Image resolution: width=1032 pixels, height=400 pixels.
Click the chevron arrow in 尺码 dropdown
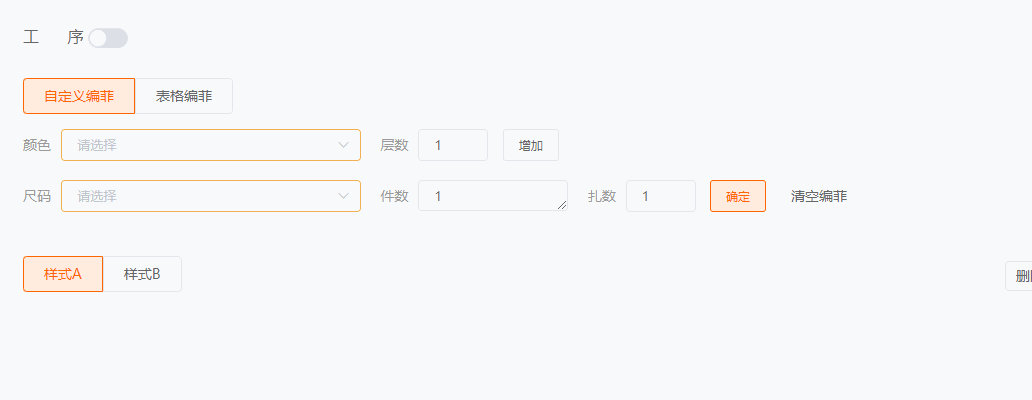coord(343,196)
